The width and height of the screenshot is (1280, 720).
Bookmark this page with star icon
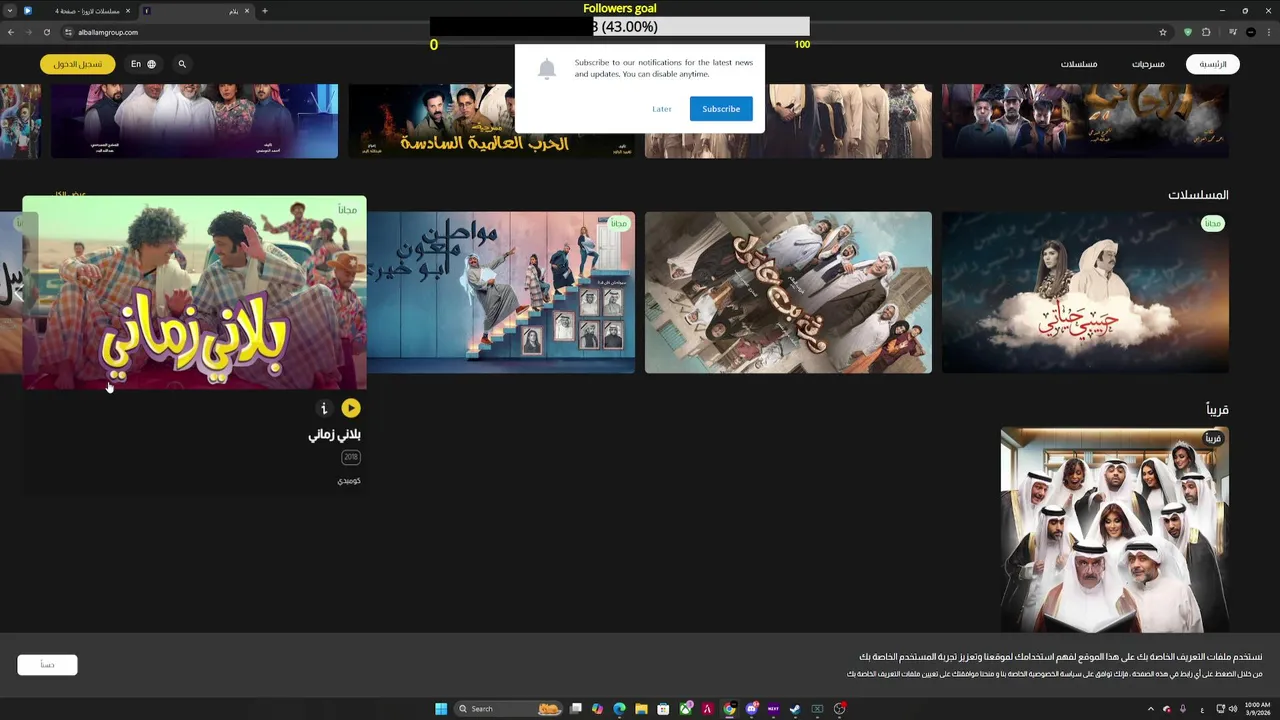pos(1163,32)
